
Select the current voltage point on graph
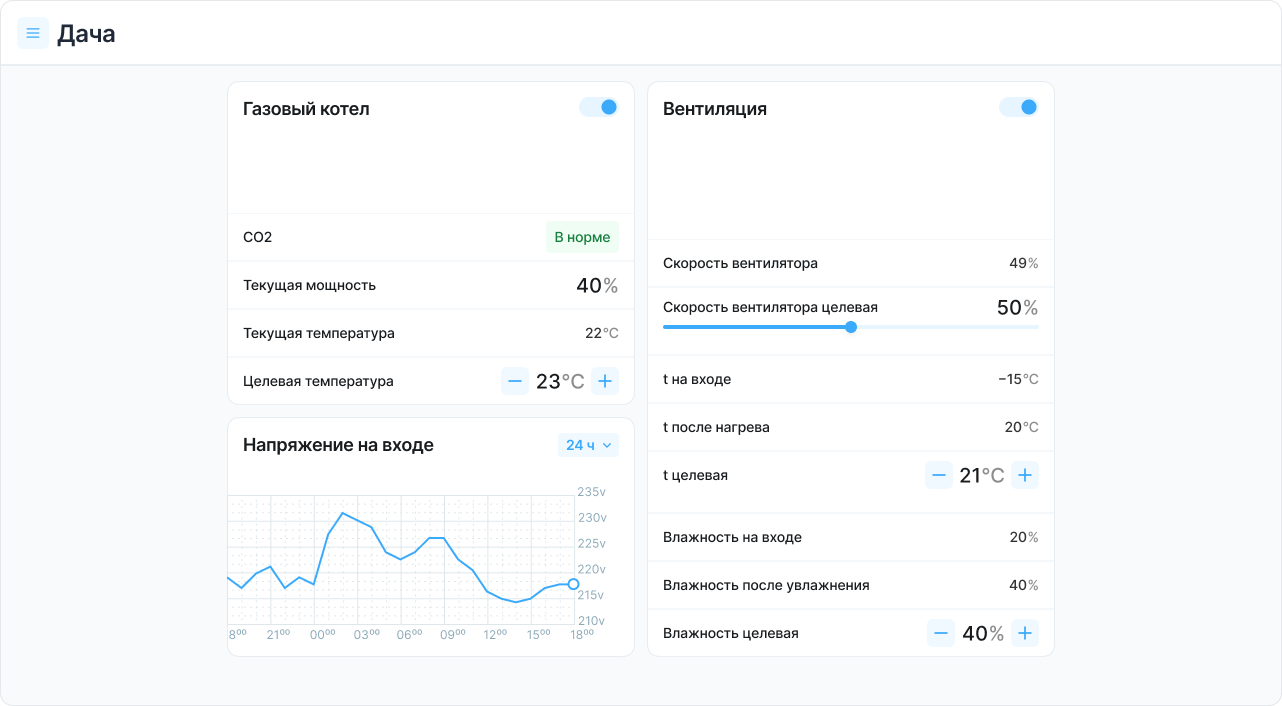coord(573,584)
